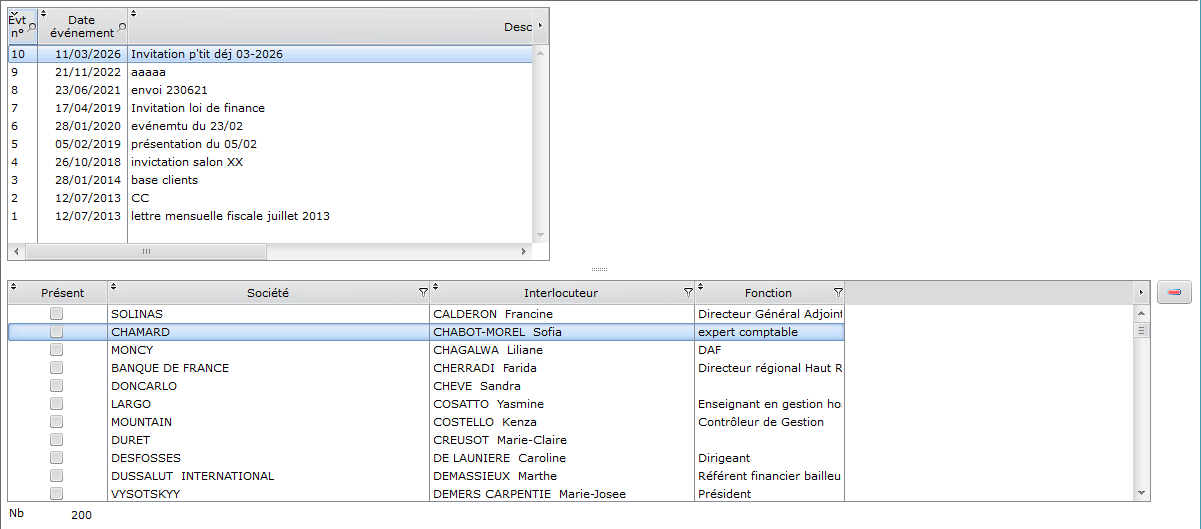
Task: Open the Fonction column filter funnel
Action: pos(838,293)
